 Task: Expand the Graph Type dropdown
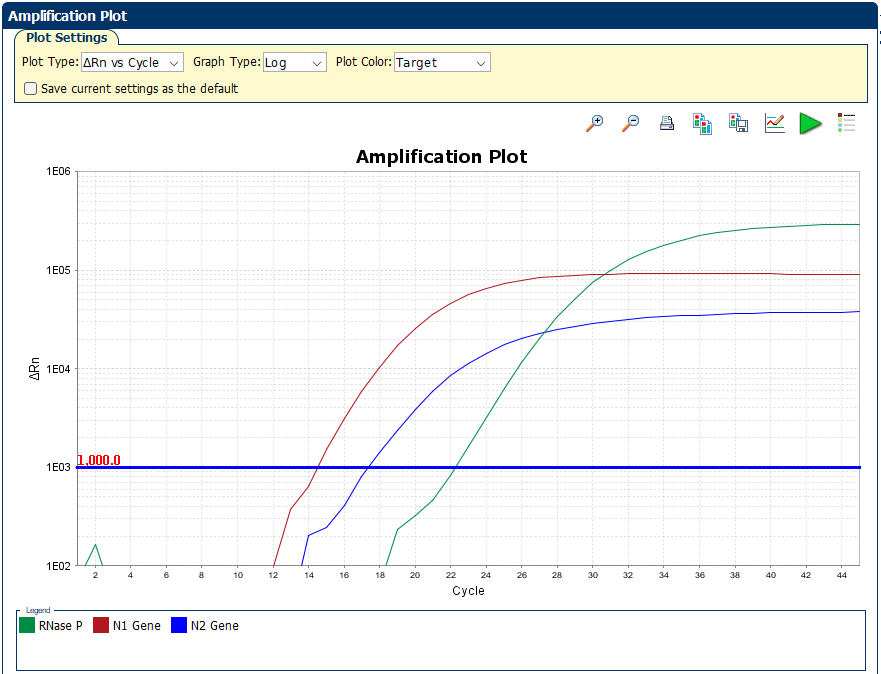[x=294, y=62]
